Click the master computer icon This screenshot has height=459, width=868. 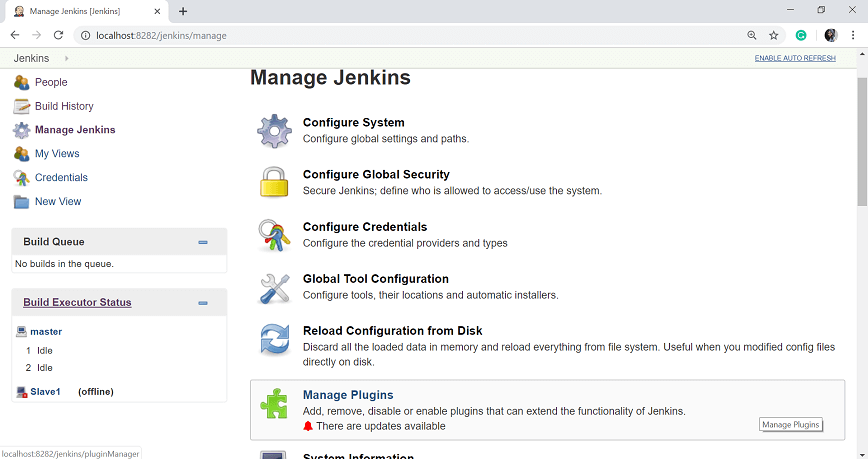[21, 332]
